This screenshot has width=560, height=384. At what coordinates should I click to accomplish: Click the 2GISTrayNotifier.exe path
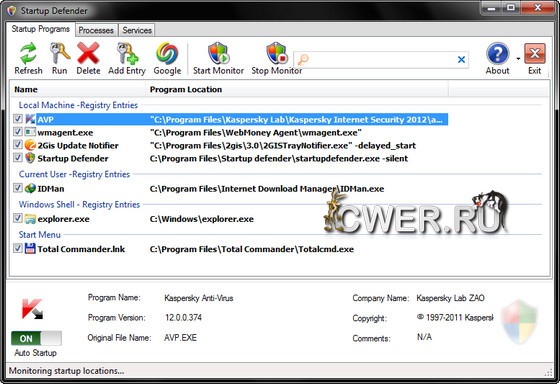pyautogui.click(x=283, y=145)
